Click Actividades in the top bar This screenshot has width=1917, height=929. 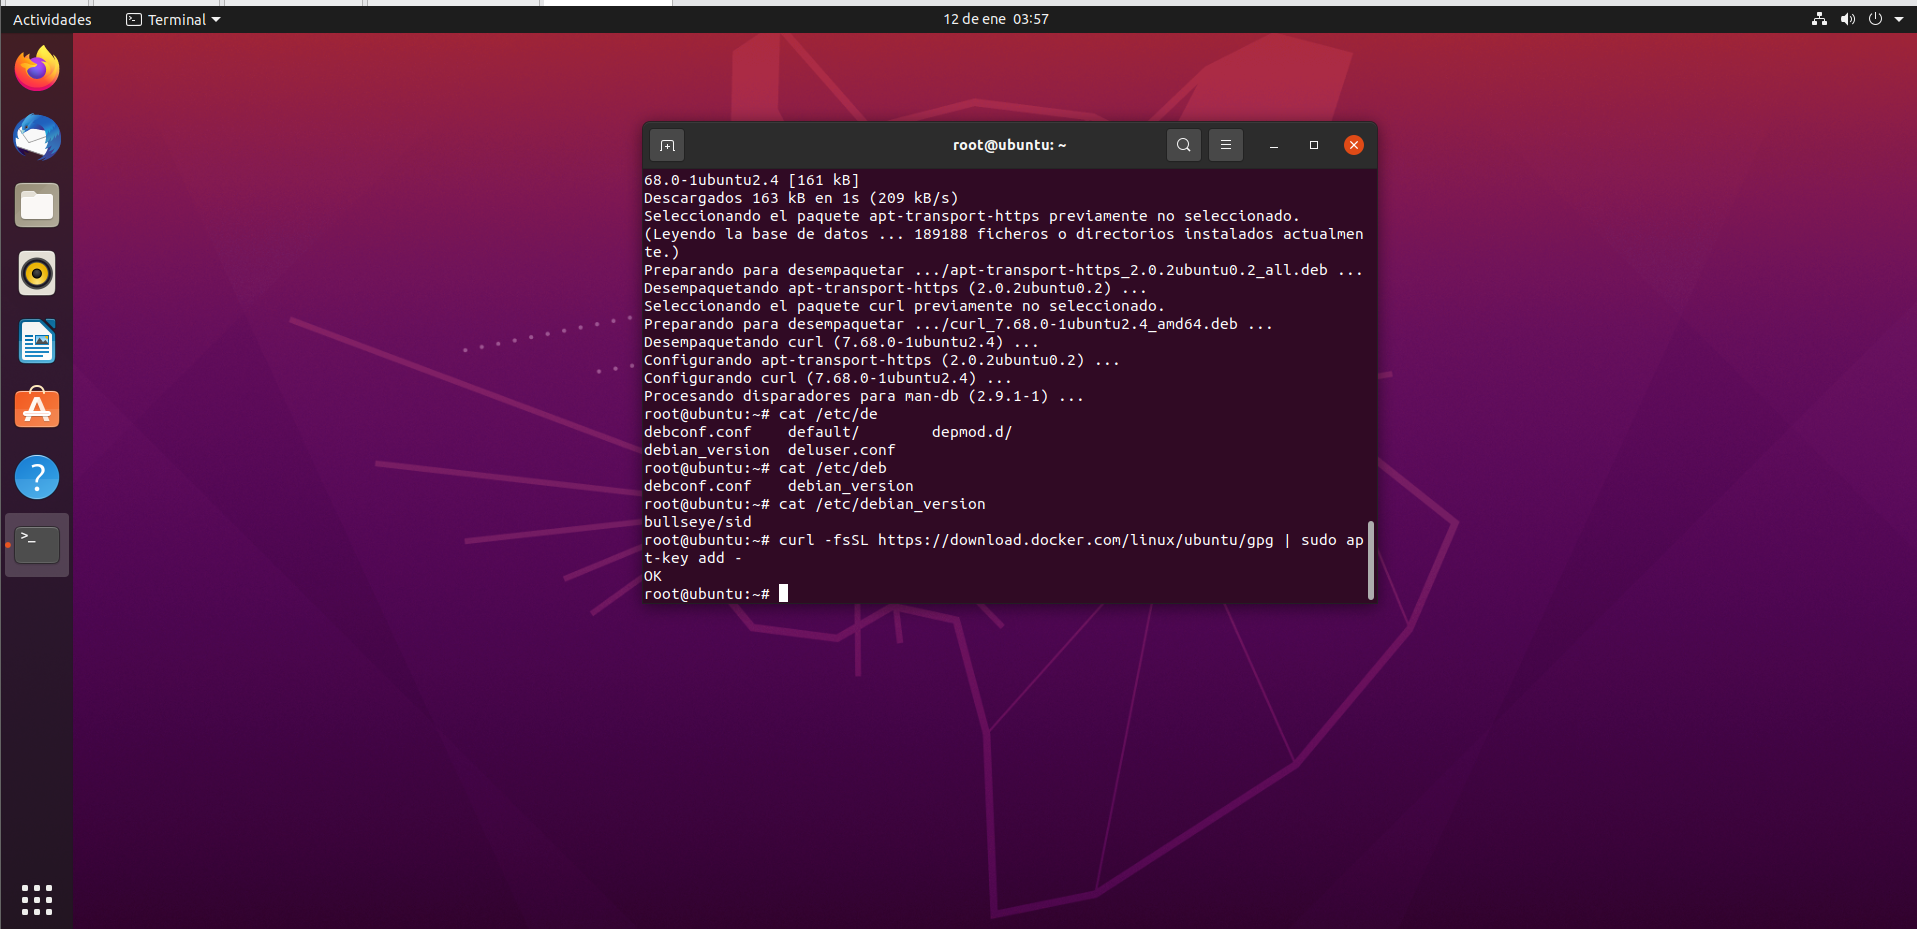pyautogui.click(x=52, y=19)
